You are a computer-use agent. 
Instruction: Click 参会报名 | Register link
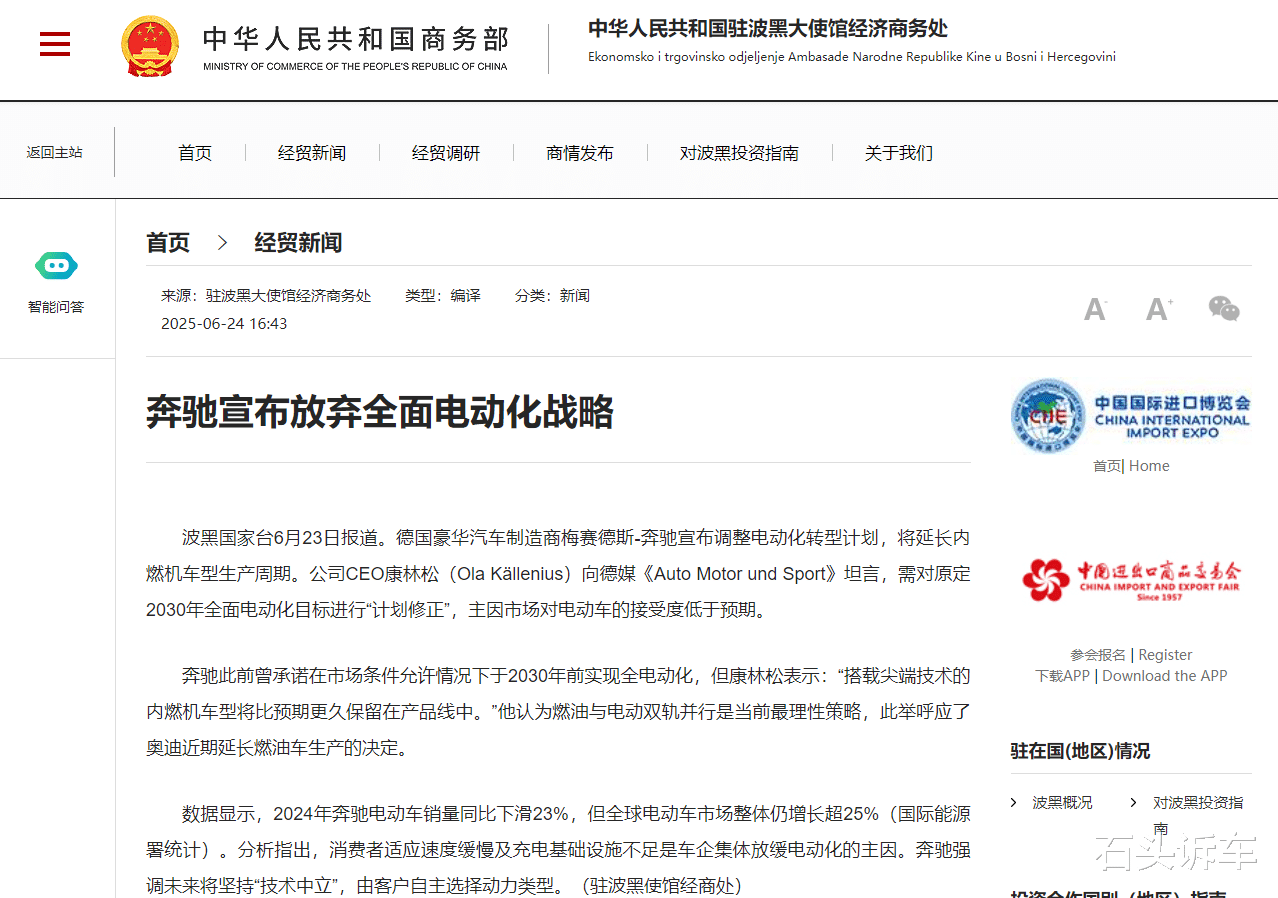1131,655
